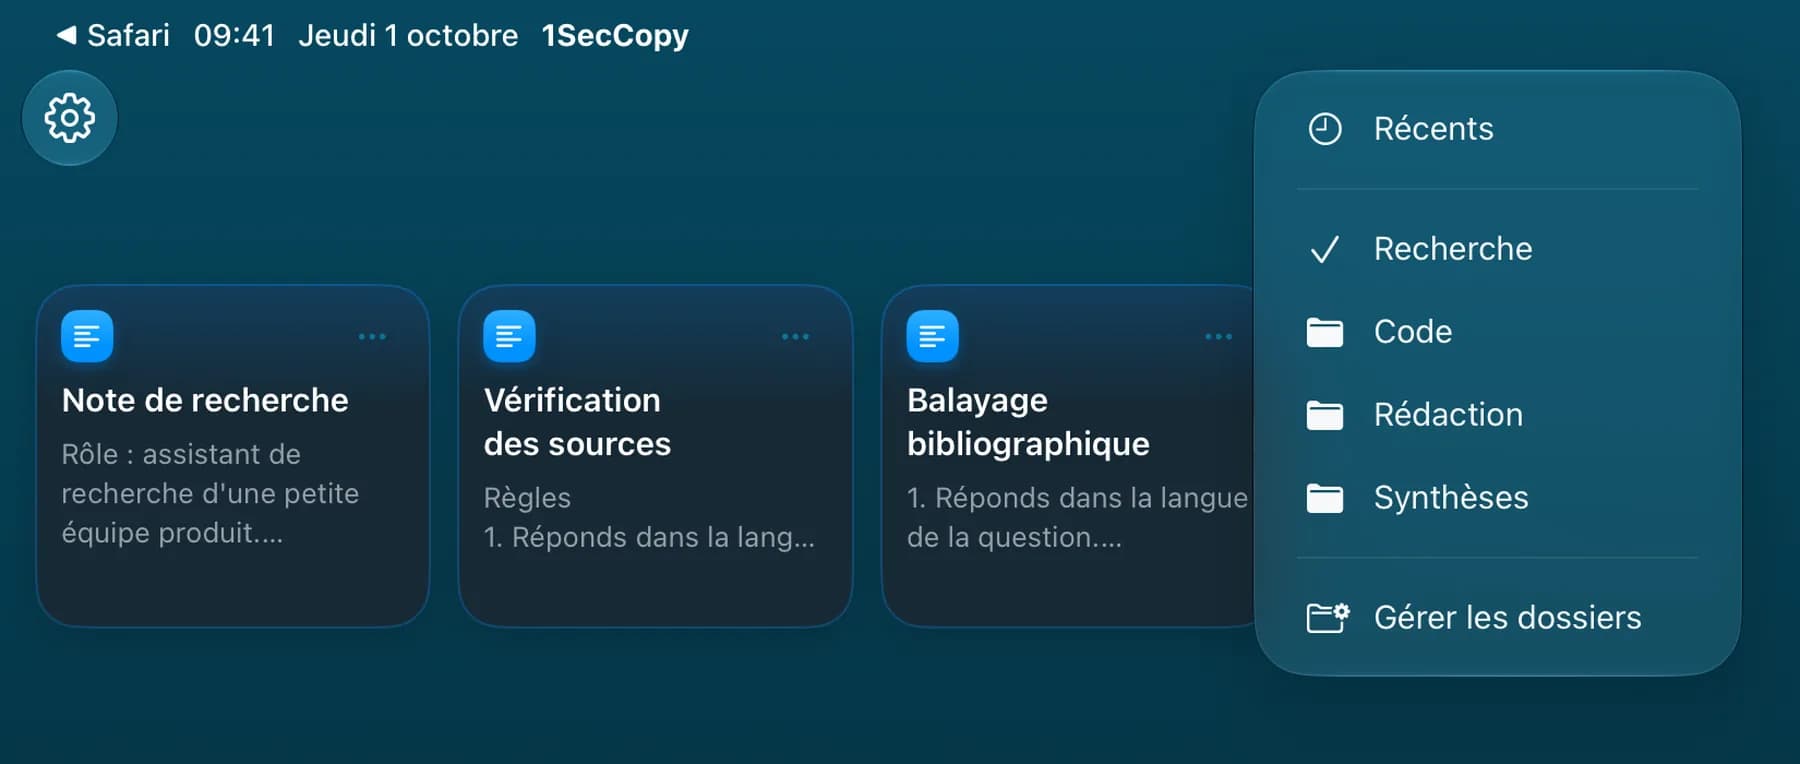Select Récents in the folder menu
Image resolution: width=1800 pixels, height=764 pixels.
tap(1497, 129)
